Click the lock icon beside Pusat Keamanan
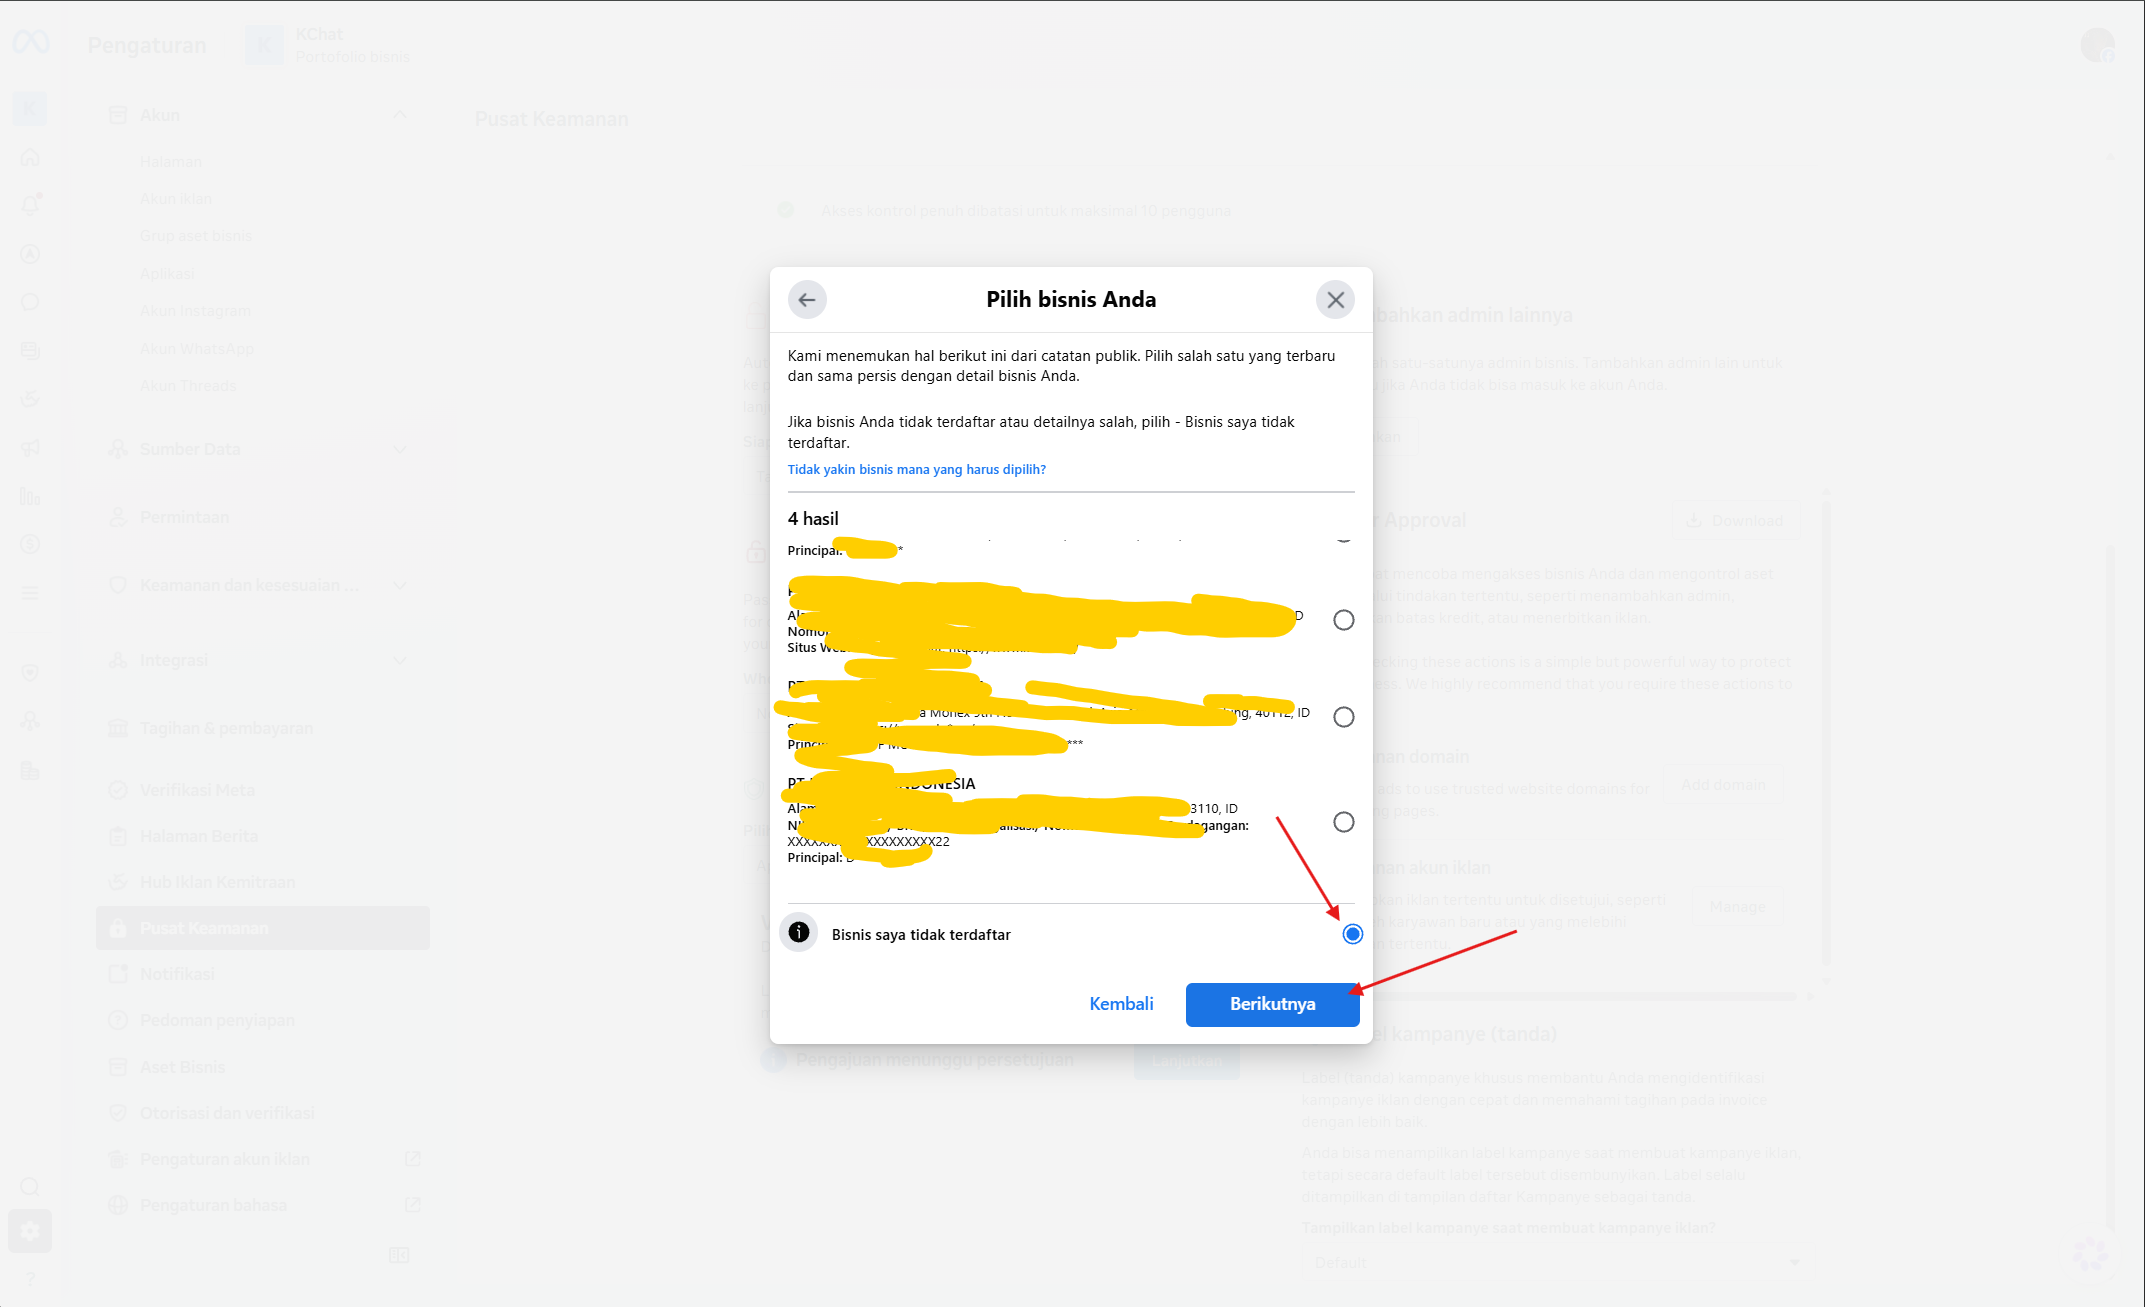 coord(118,928)
